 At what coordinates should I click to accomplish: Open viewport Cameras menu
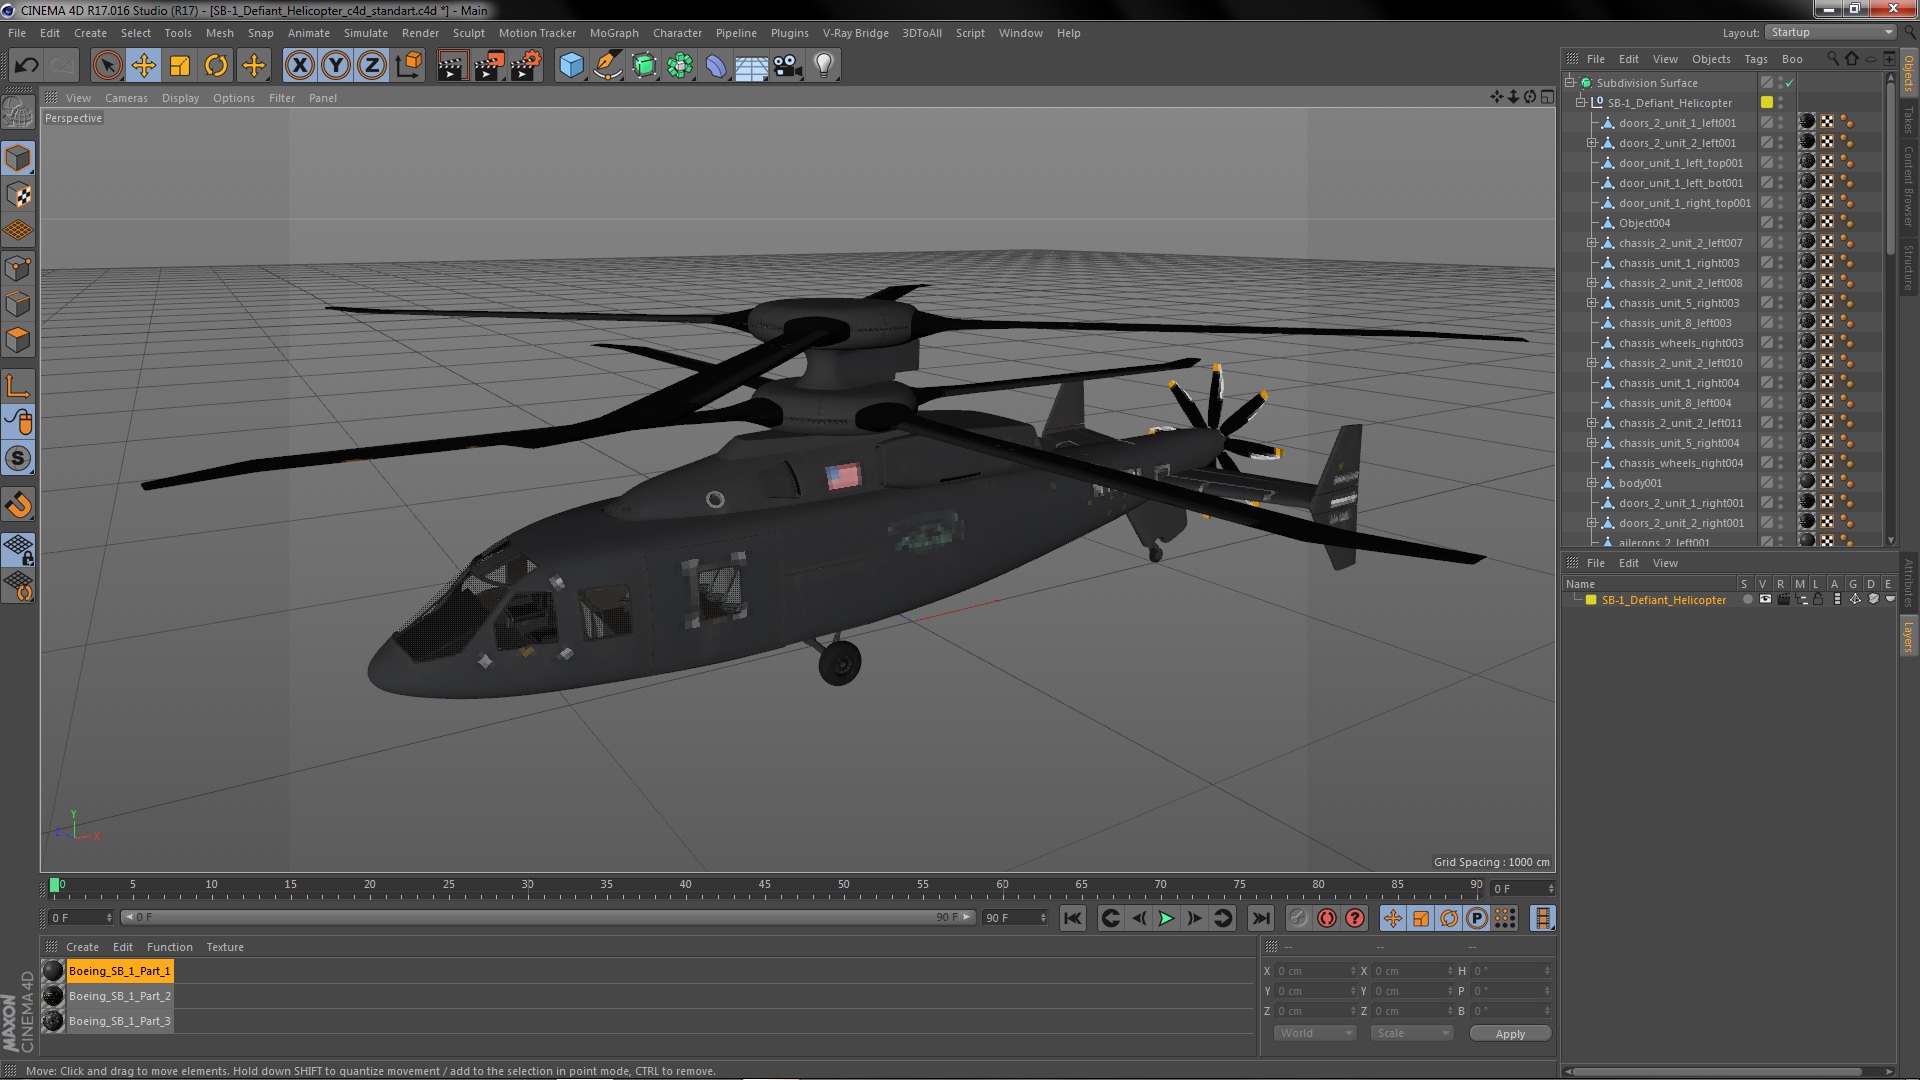pos(126,98)
